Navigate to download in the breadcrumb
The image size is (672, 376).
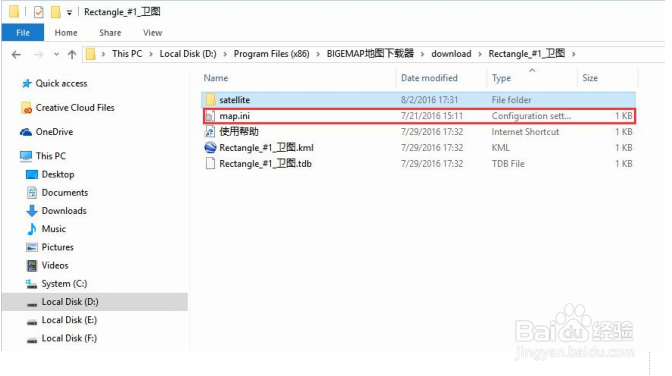coord(451,54)
